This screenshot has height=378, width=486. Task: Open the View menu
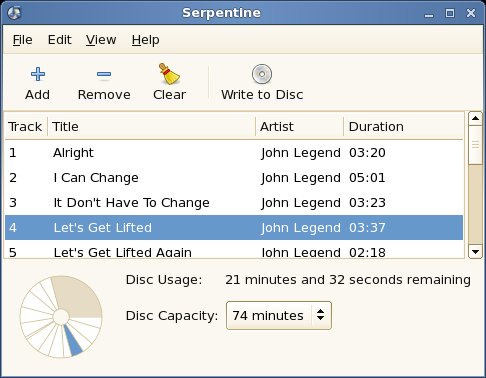coord(101,40)
